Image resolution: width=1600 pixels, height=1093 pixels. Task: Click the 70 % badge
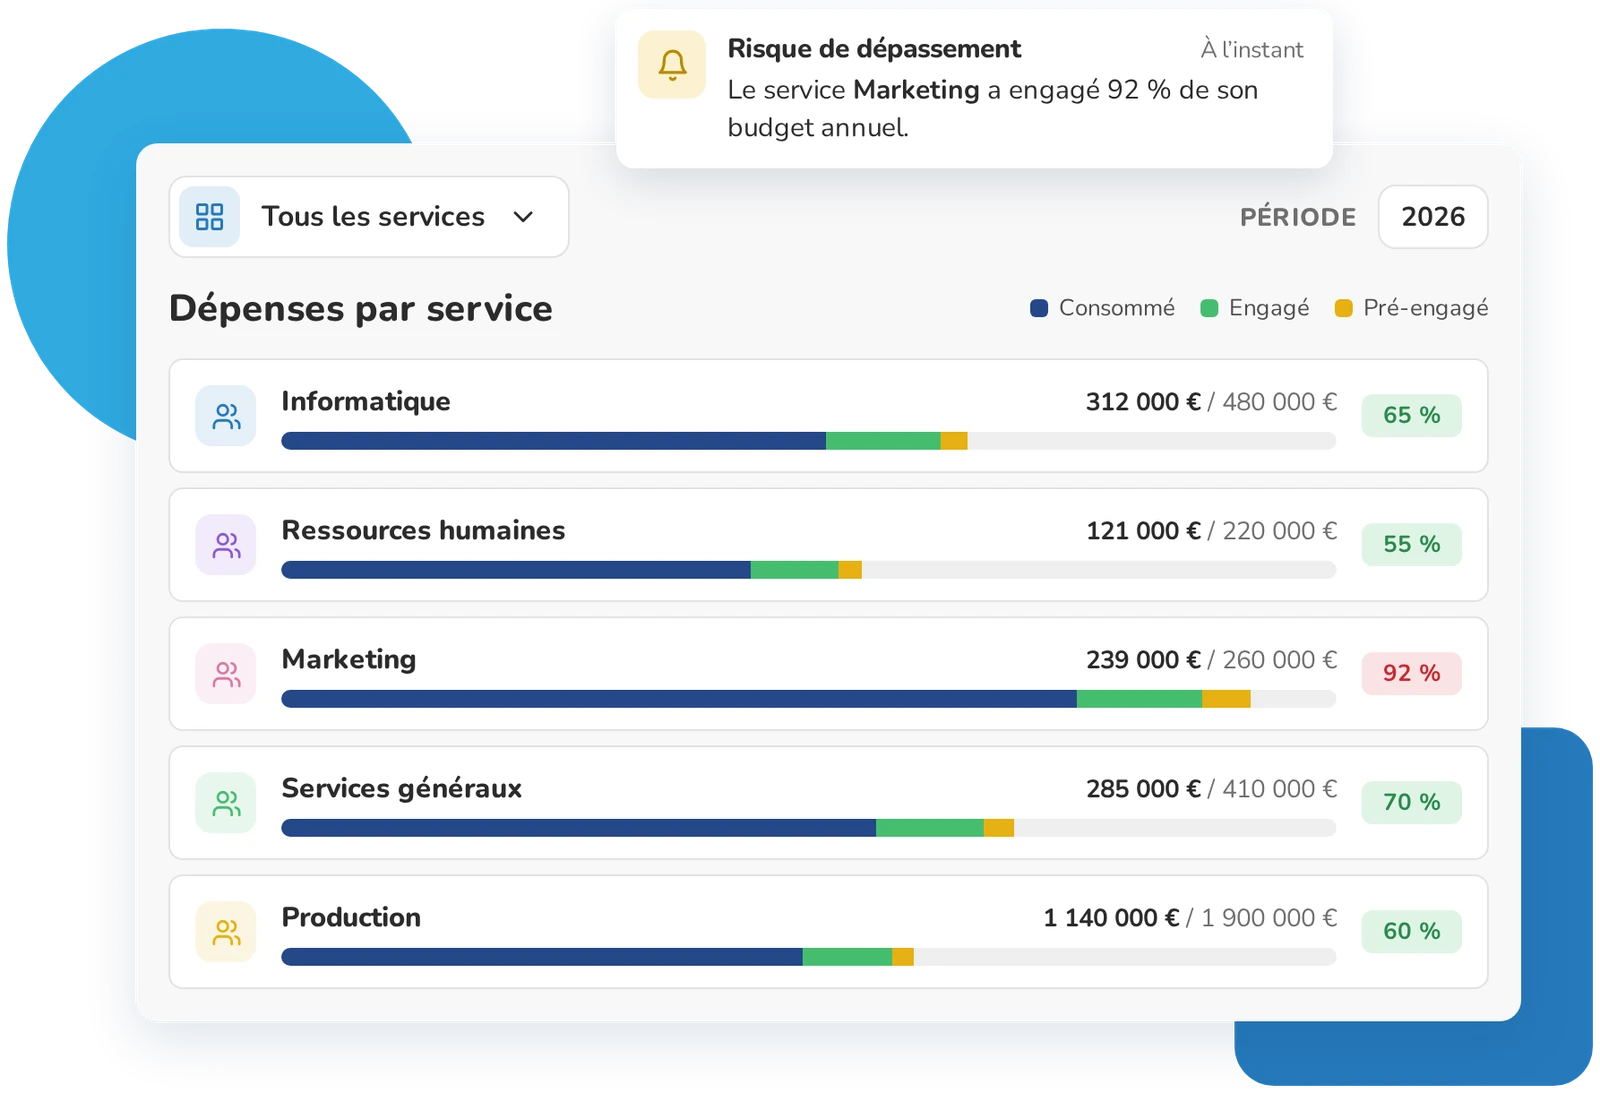[x=1411, y=802]
